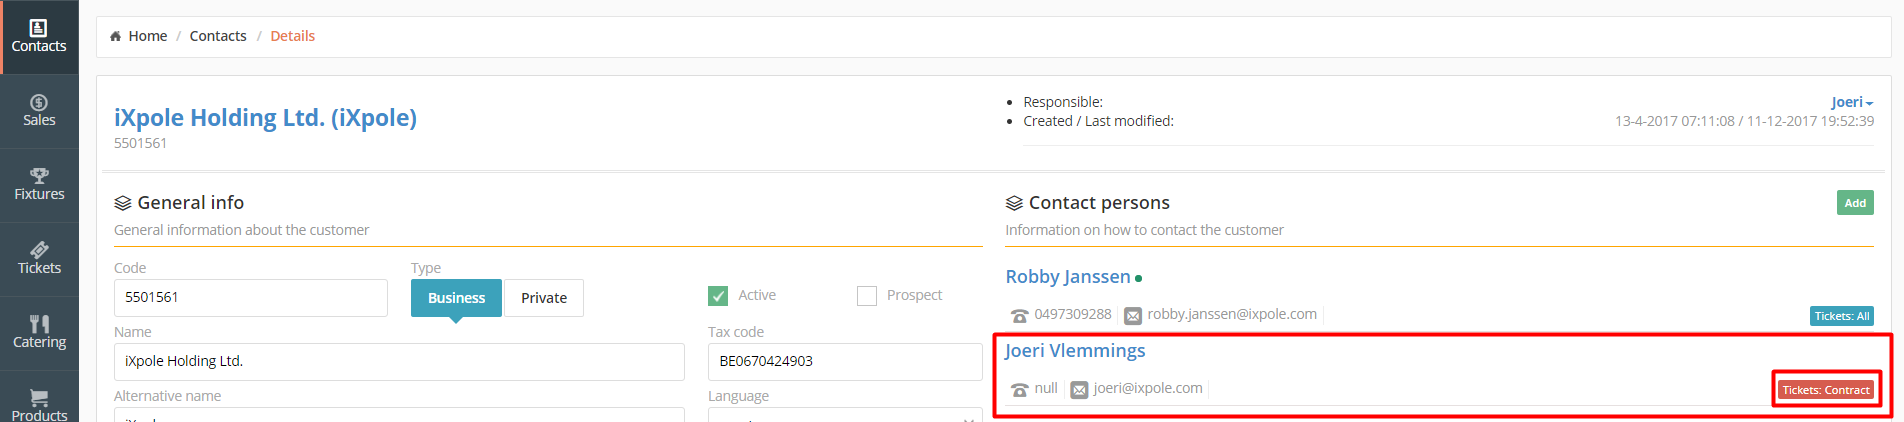Open the Robby Janssen contact link
1904x422 pixels.
click(x=1067, y=277)
